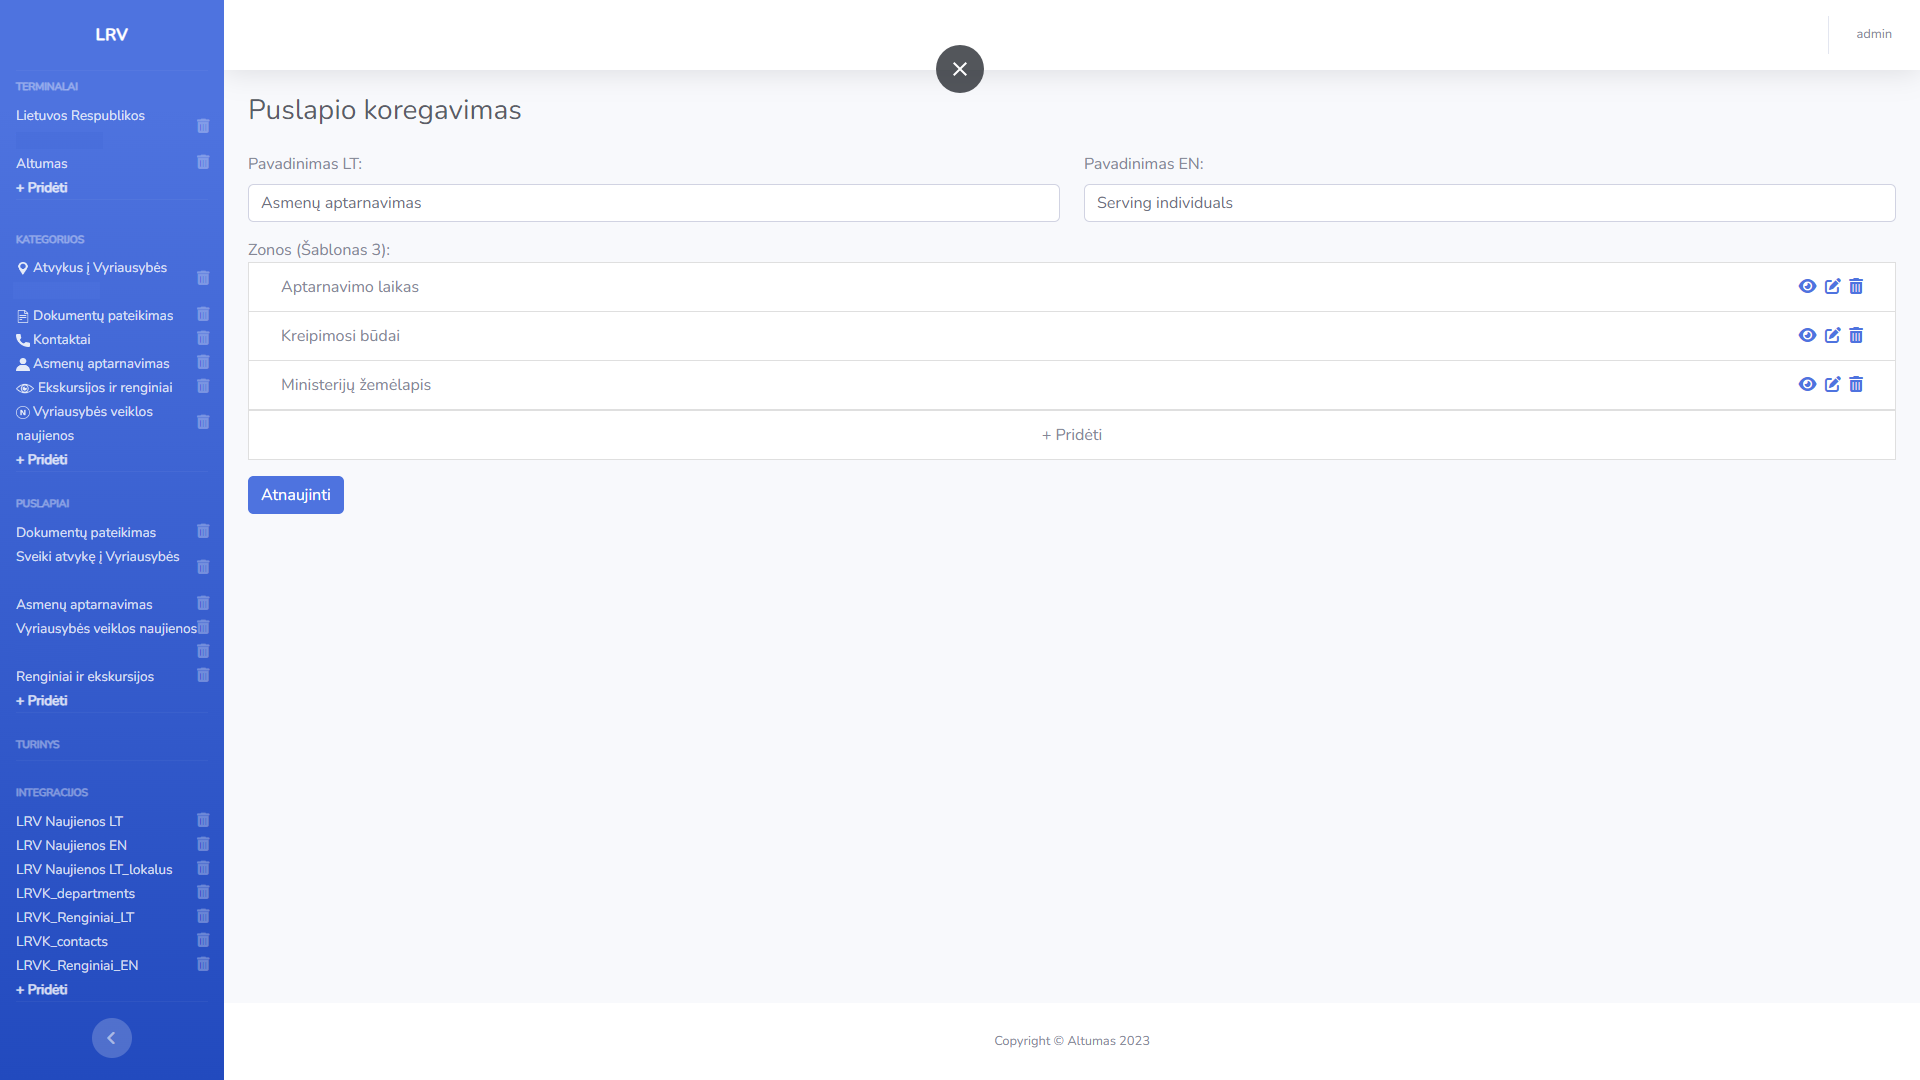
Task: Edit the Aptarnavimo laikas zone
Action: click(1832, 287)
